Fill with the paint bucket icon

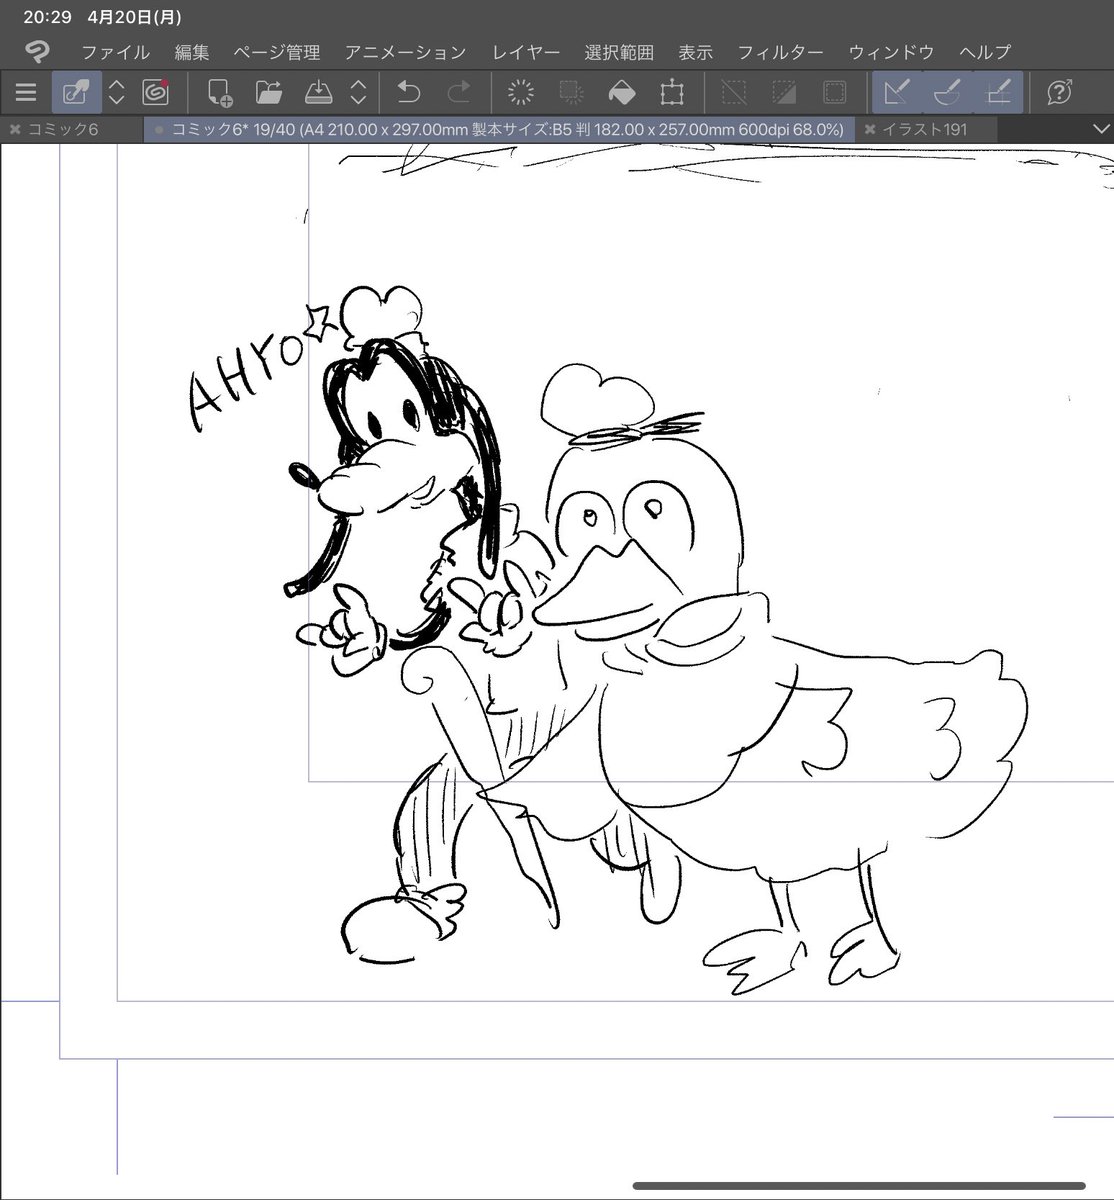tap(621, 93)
